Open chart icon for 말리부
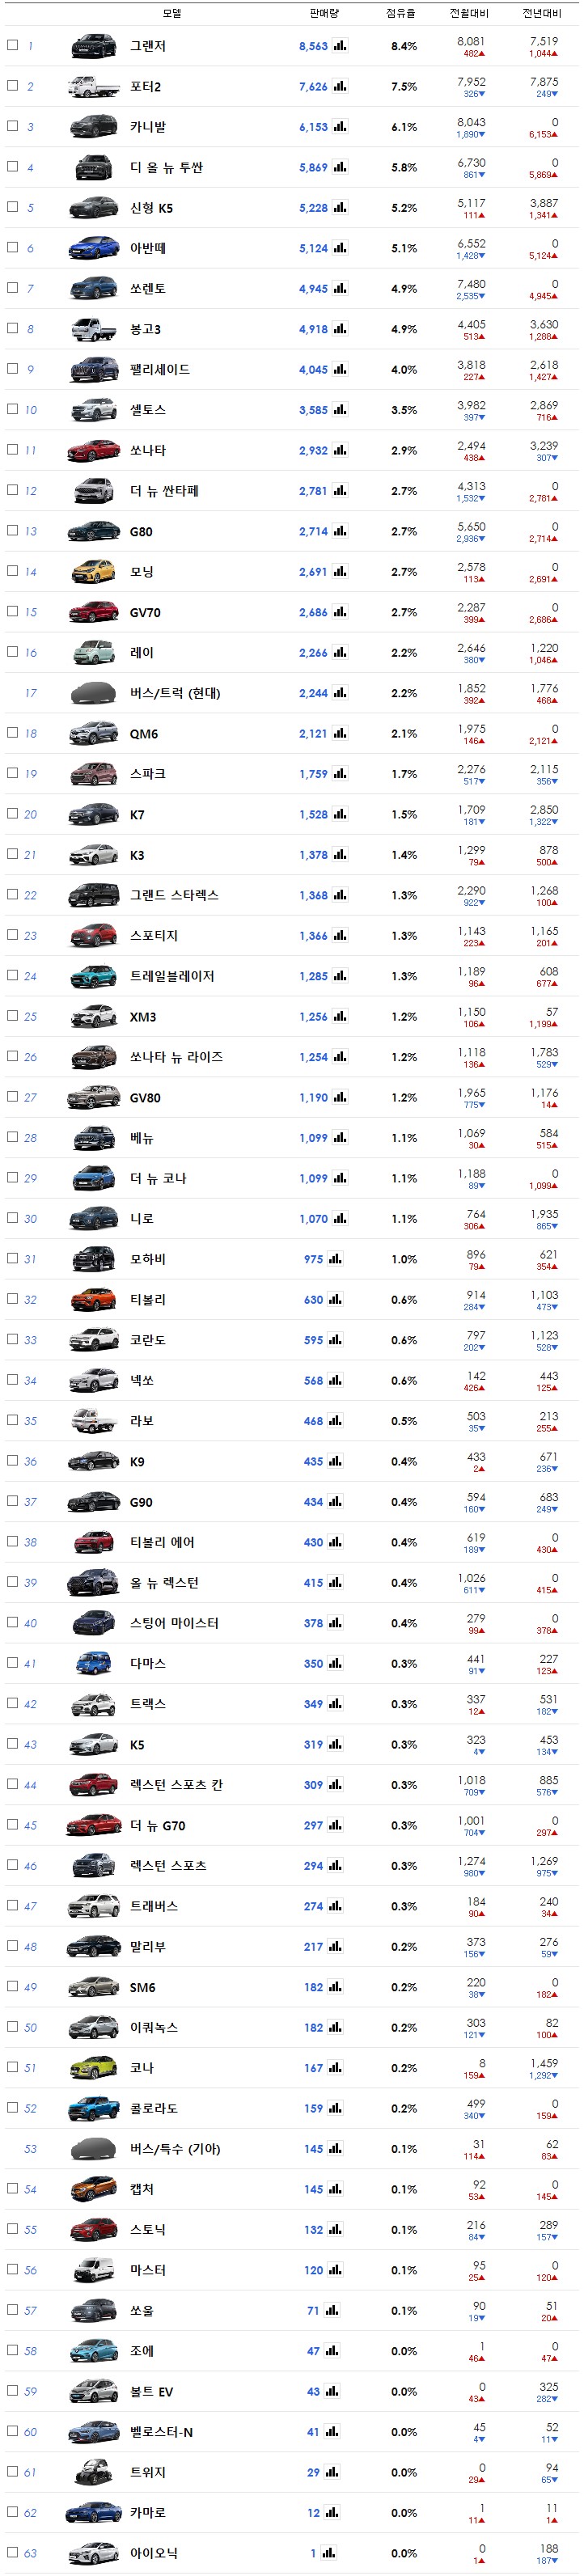584x2576 pixels. coord(335,1946)
